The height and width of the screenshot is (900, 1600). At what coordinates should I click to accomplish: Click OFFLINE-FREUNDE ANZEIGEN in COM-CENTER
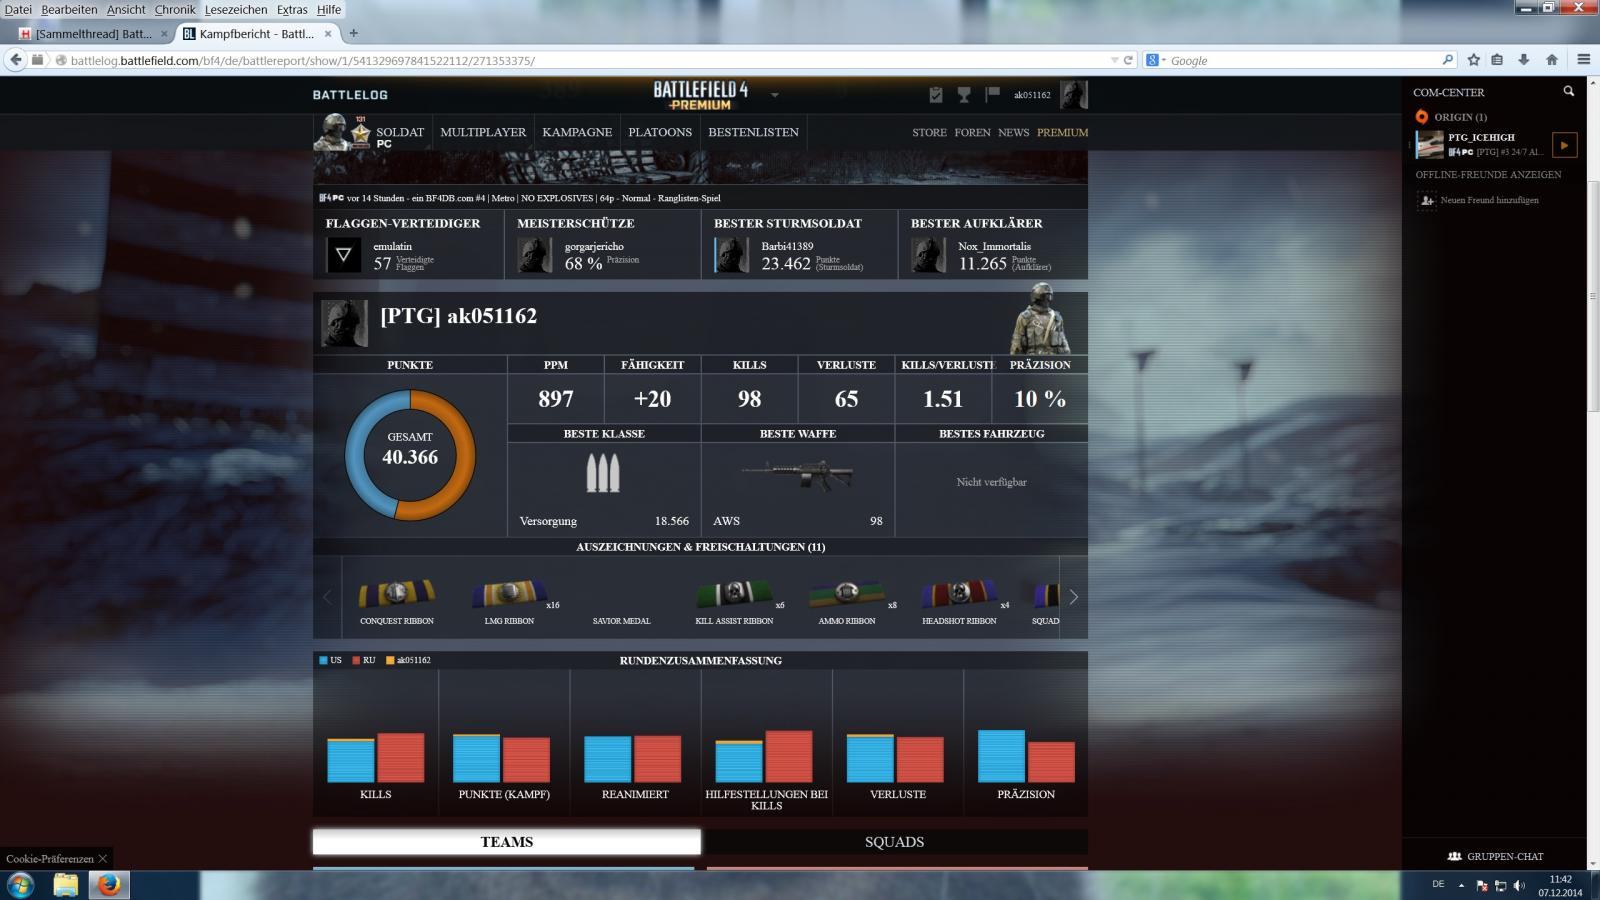point(1488,174)
